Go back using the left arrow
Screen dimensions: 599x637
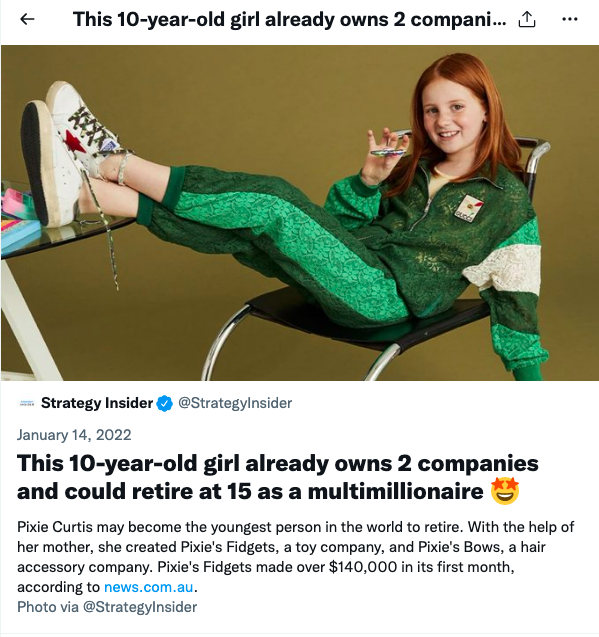pos(27,19)
